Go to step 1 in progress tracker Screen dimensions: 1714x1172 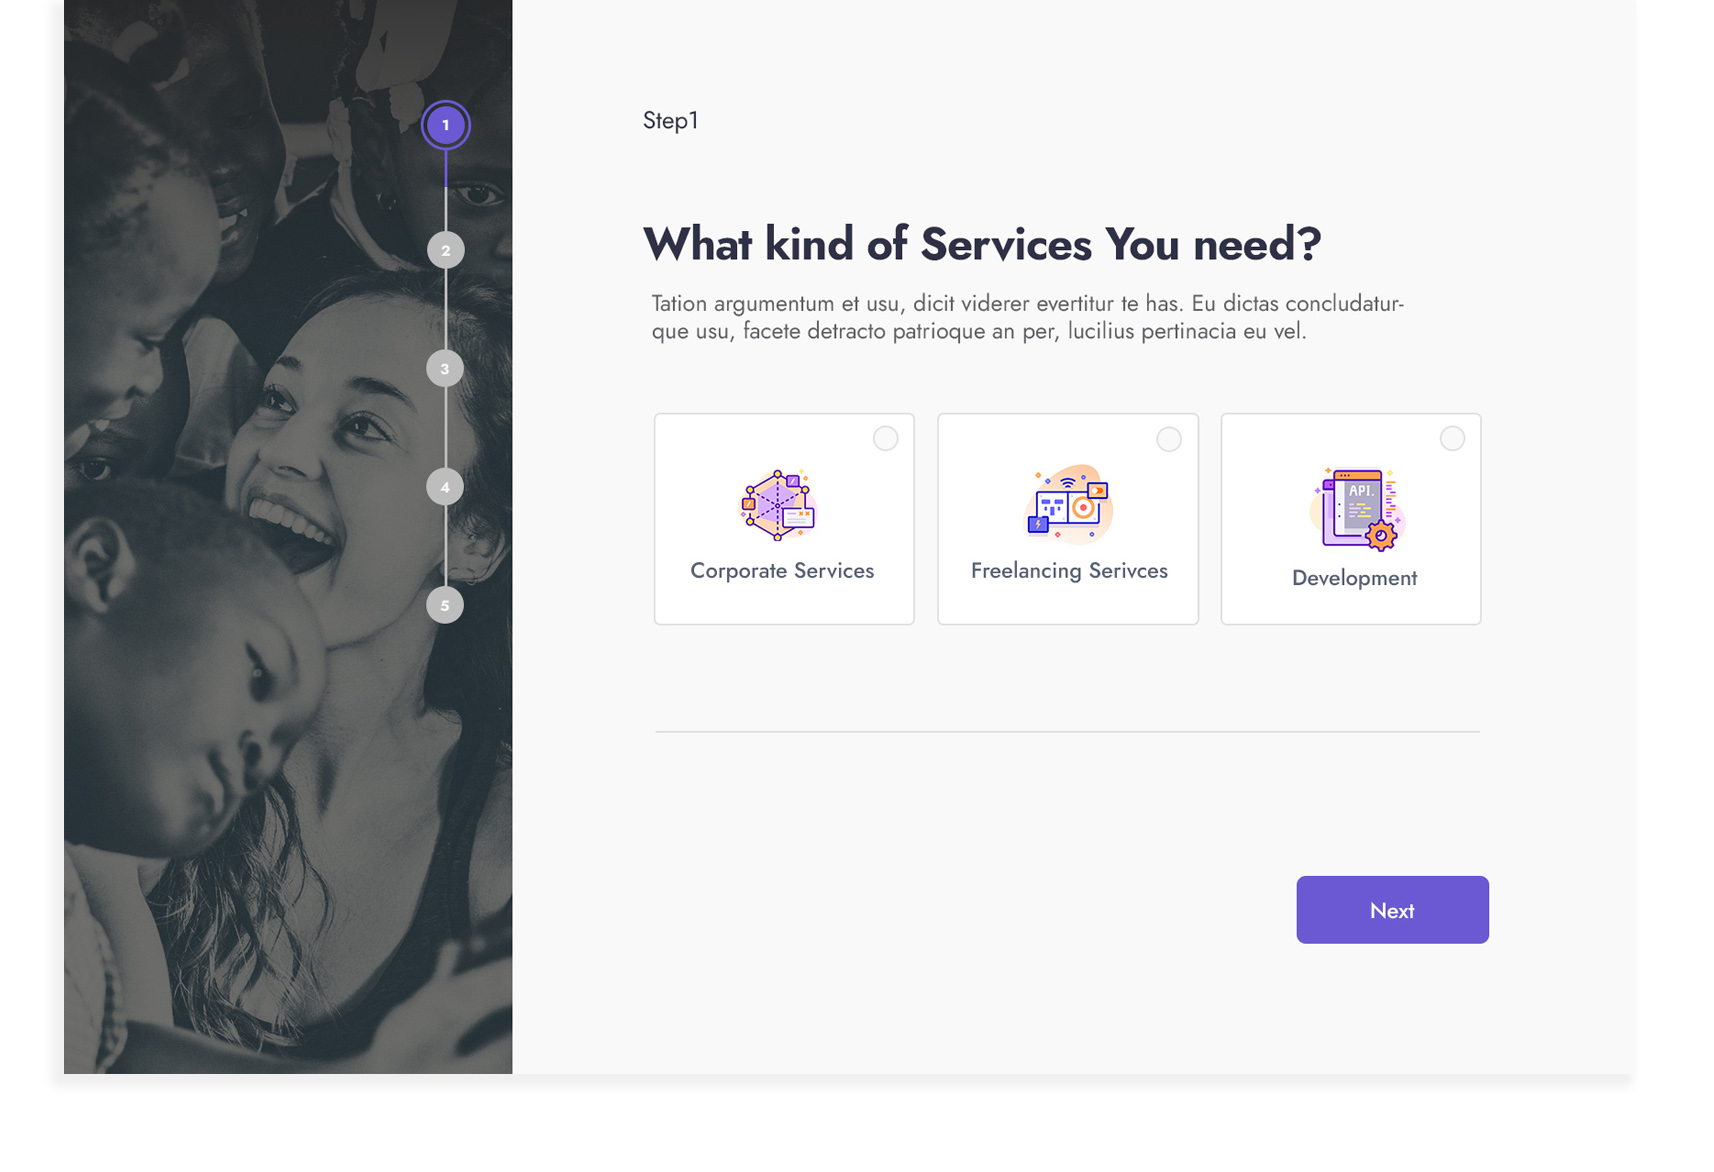click(446, 125)
